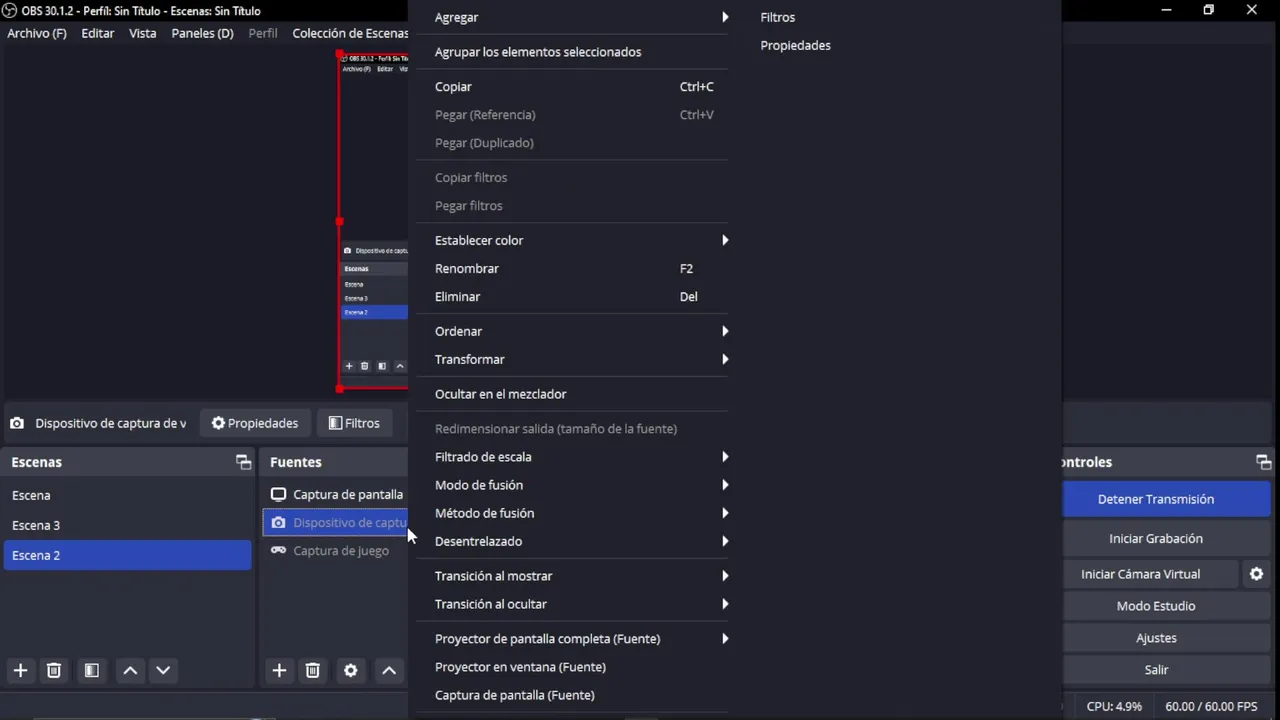Click the Iniciar Grabación button
Viewport: 1280px width, 720px height.
pyautogui.click(x=1155, y=538)
